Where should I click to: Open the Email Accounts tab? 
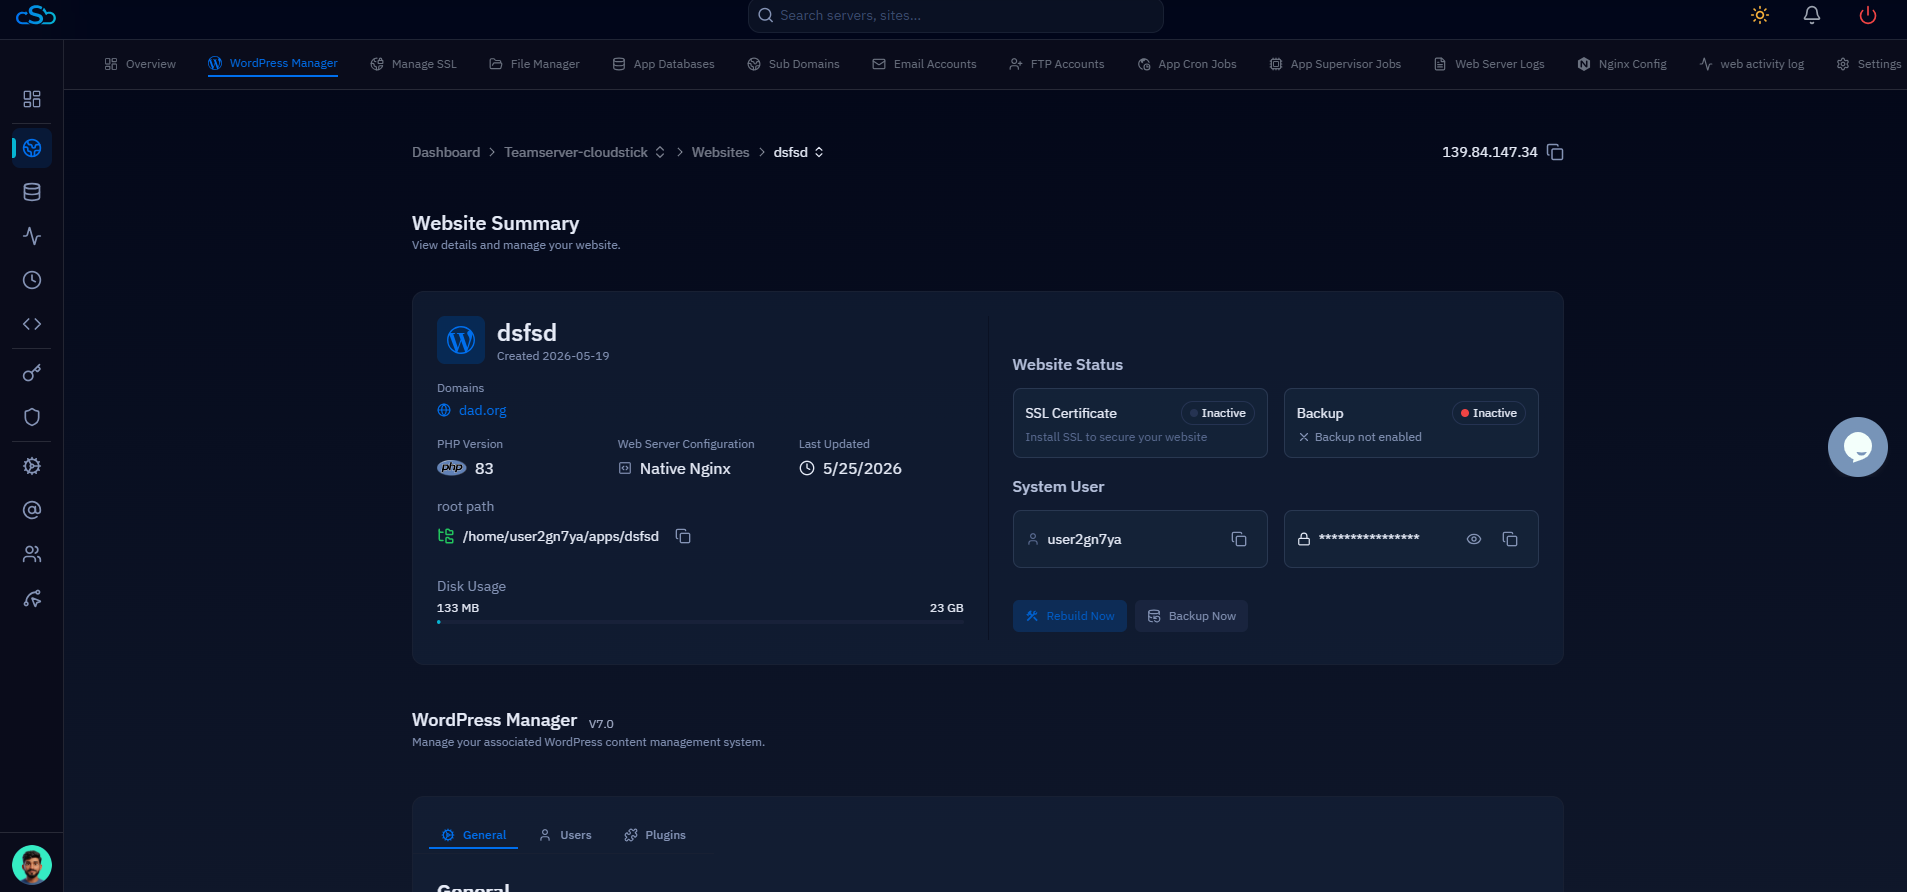(924, 64)
